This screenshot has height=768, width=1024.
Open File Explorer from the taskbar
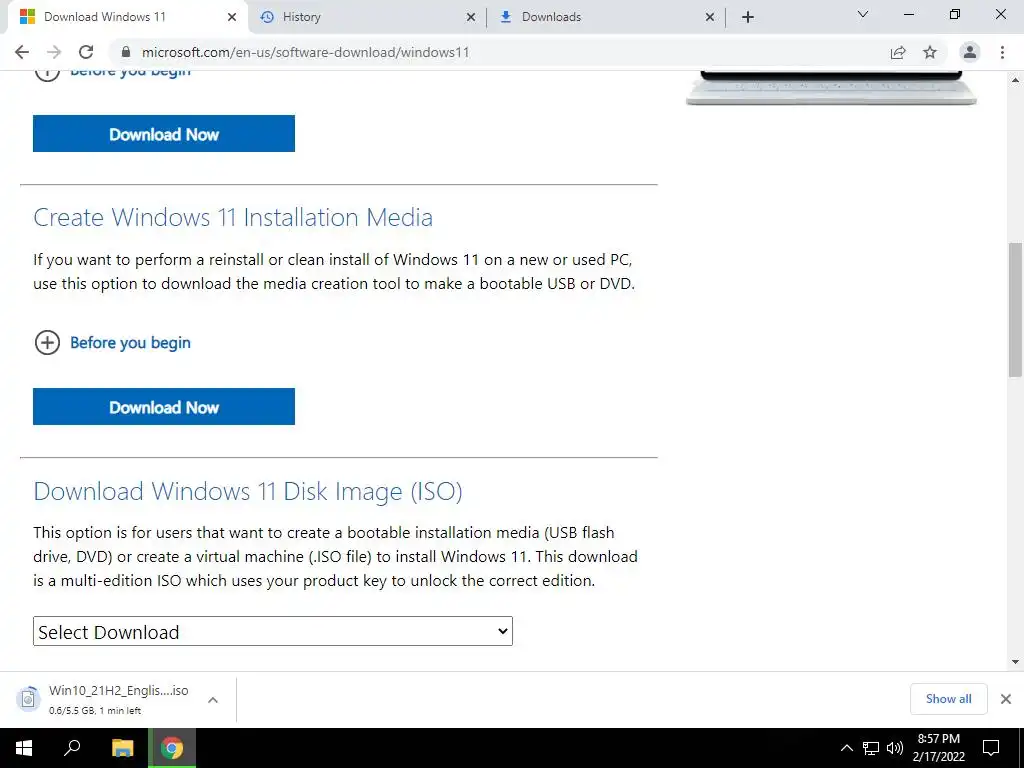point(123,748)
